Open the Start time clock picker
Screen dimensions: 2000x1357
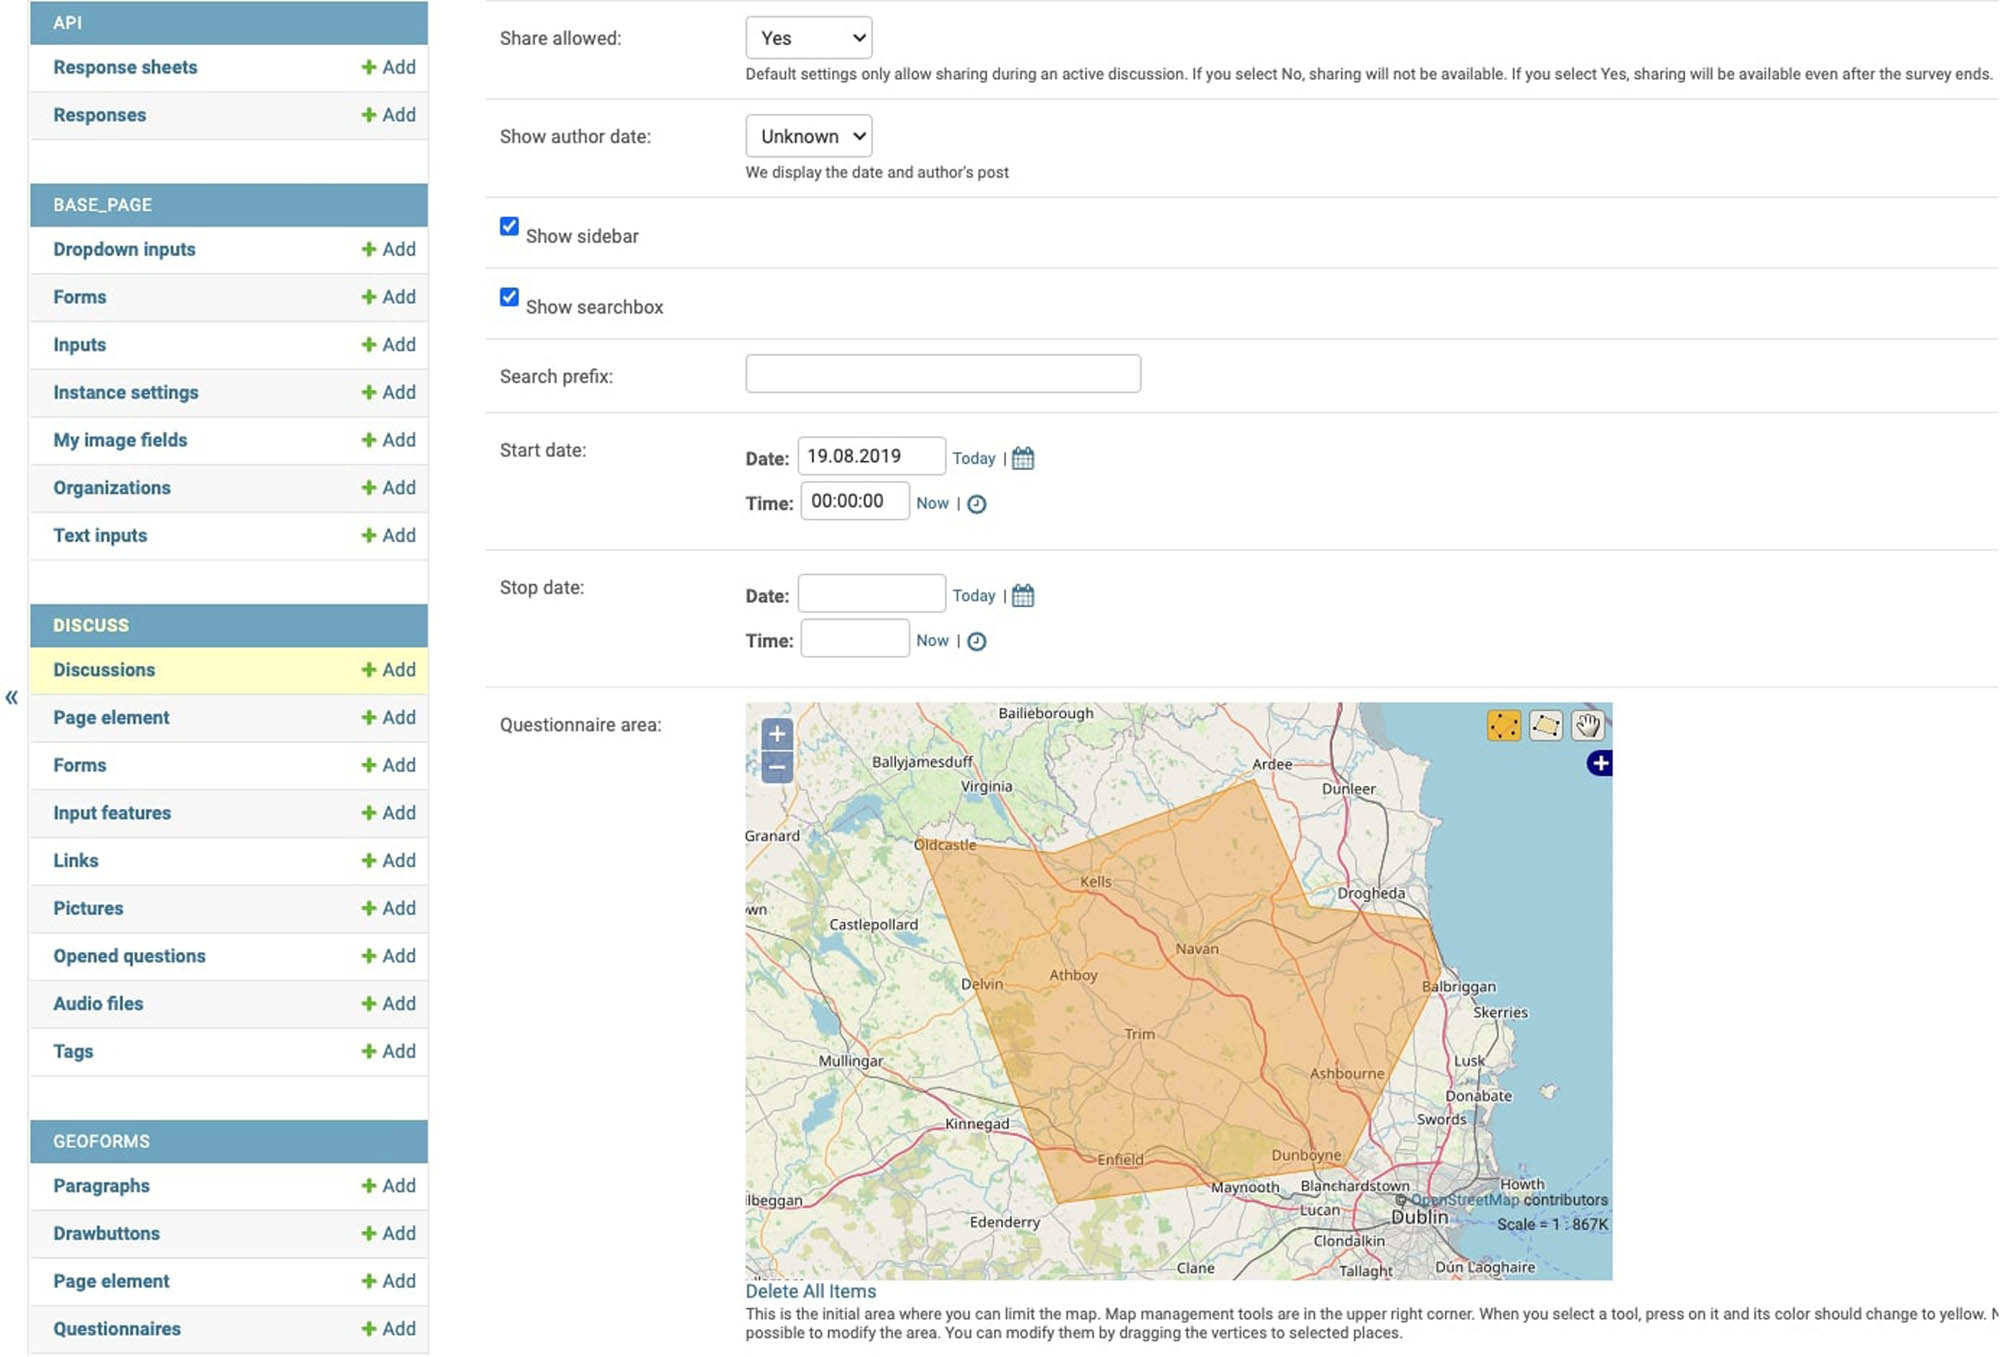tap(977, 504)
